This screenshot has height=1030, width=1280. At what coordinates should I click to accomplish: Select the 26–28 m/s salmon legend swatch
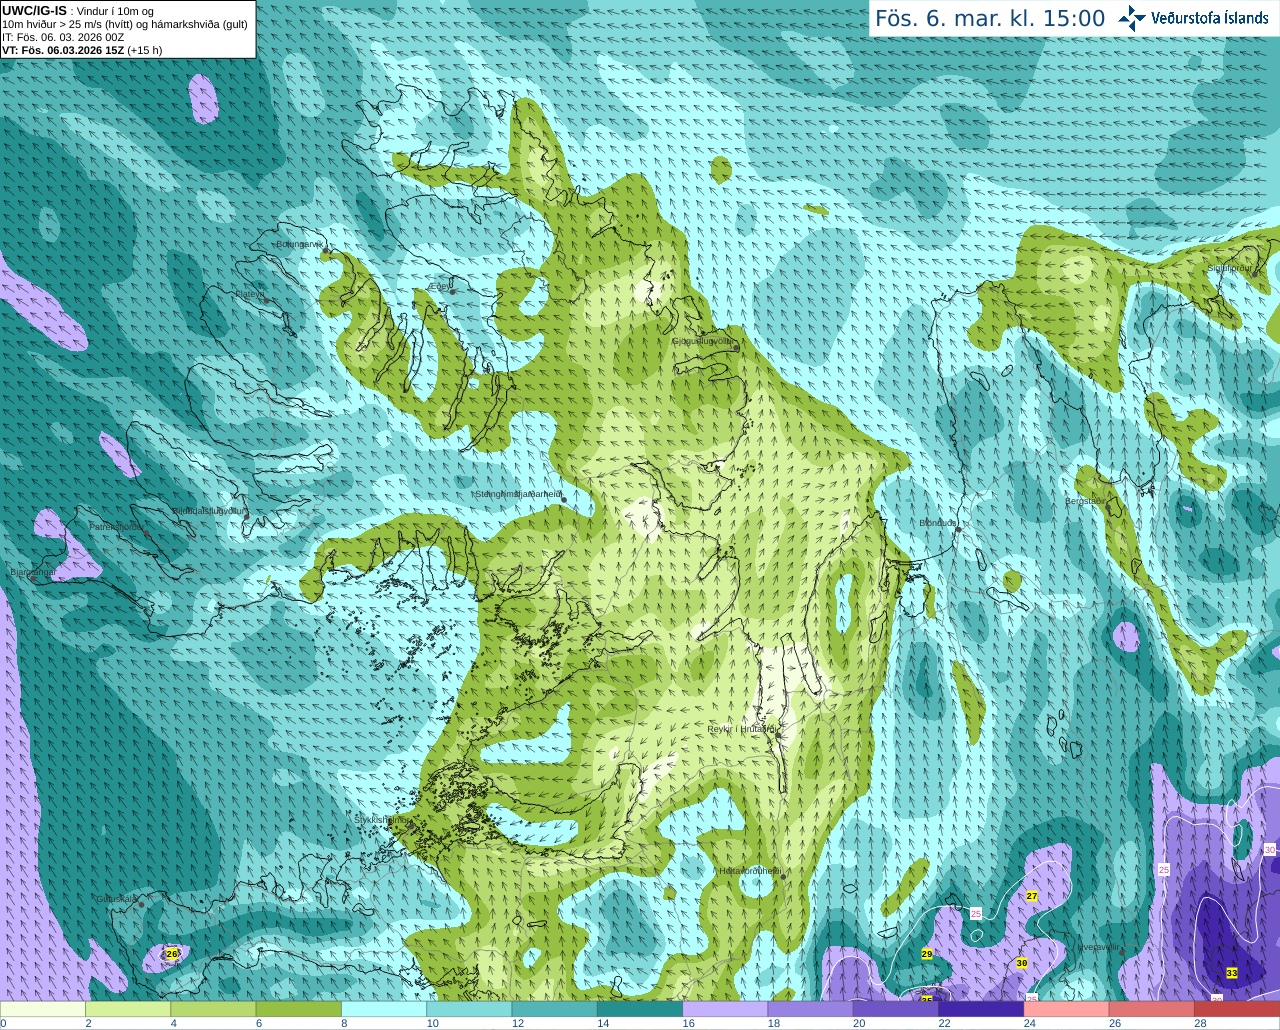[1153, 1009]
